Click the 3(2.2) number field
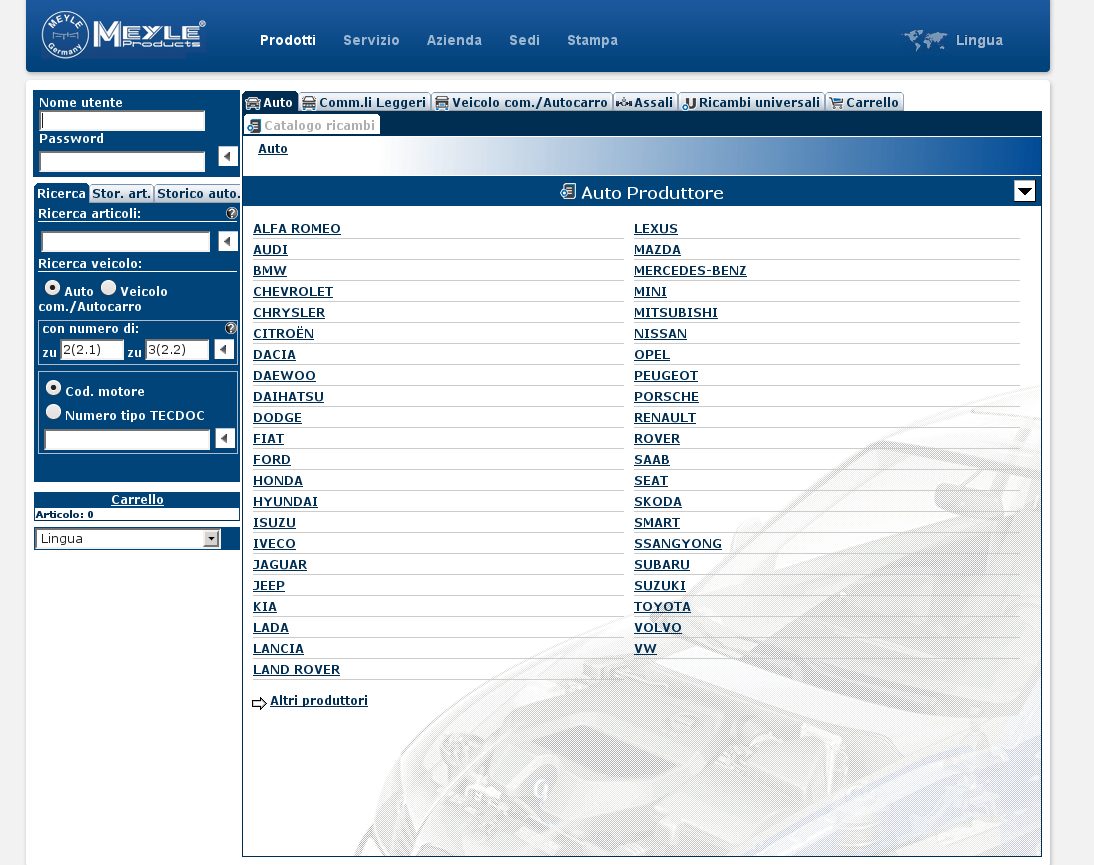Image resolution: width=1094 pixels, height=865 pixels. click(177, 349)
